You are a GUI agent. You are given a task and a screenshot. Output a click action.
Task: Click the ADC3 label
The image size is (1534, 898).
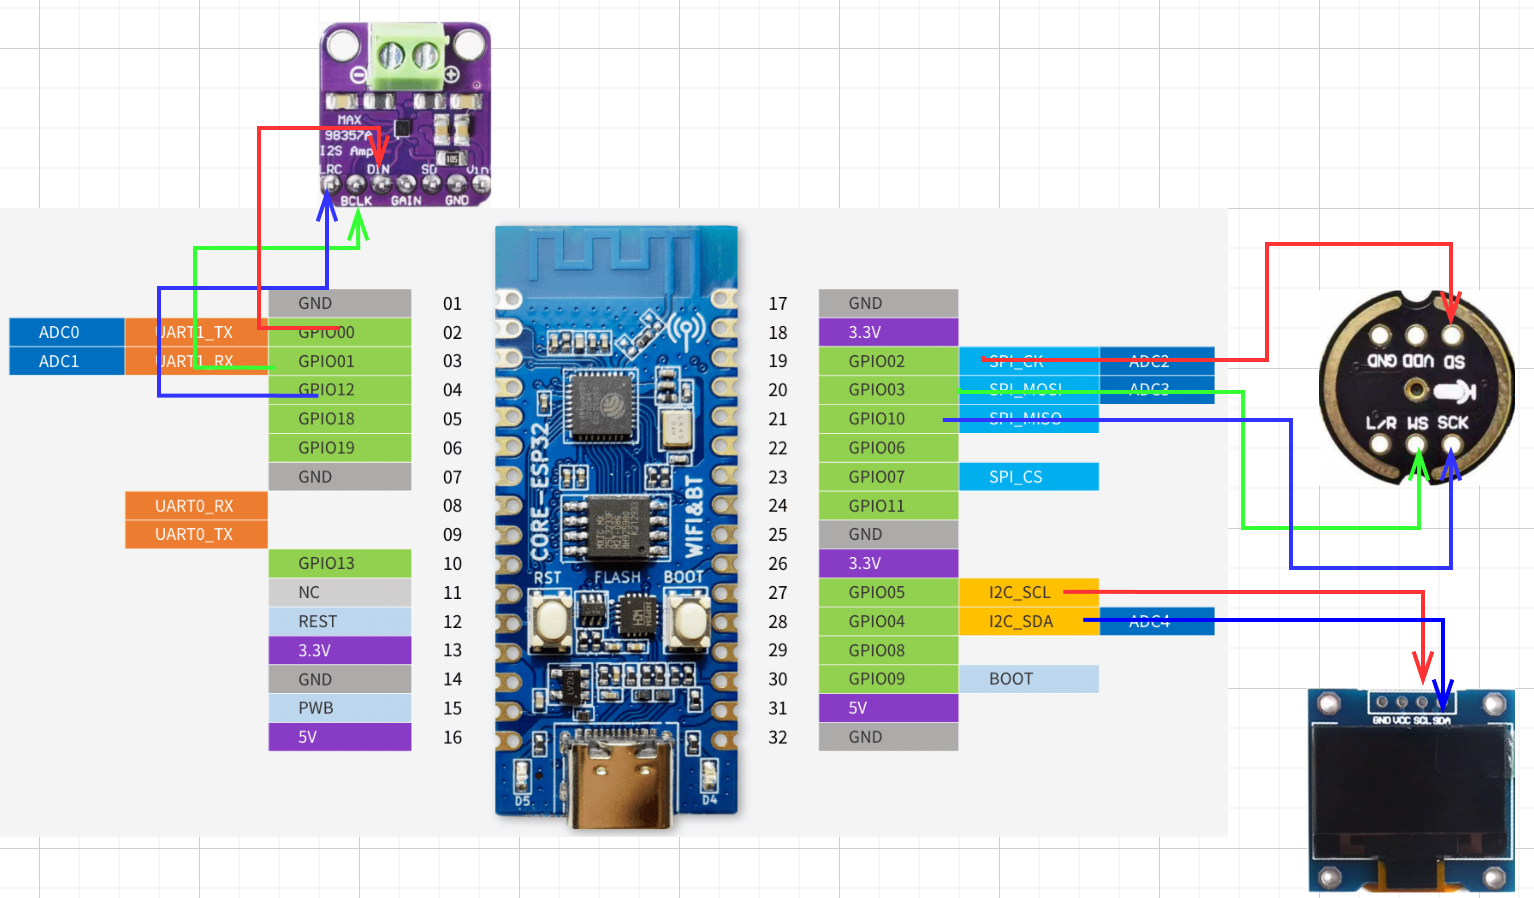1157,390
